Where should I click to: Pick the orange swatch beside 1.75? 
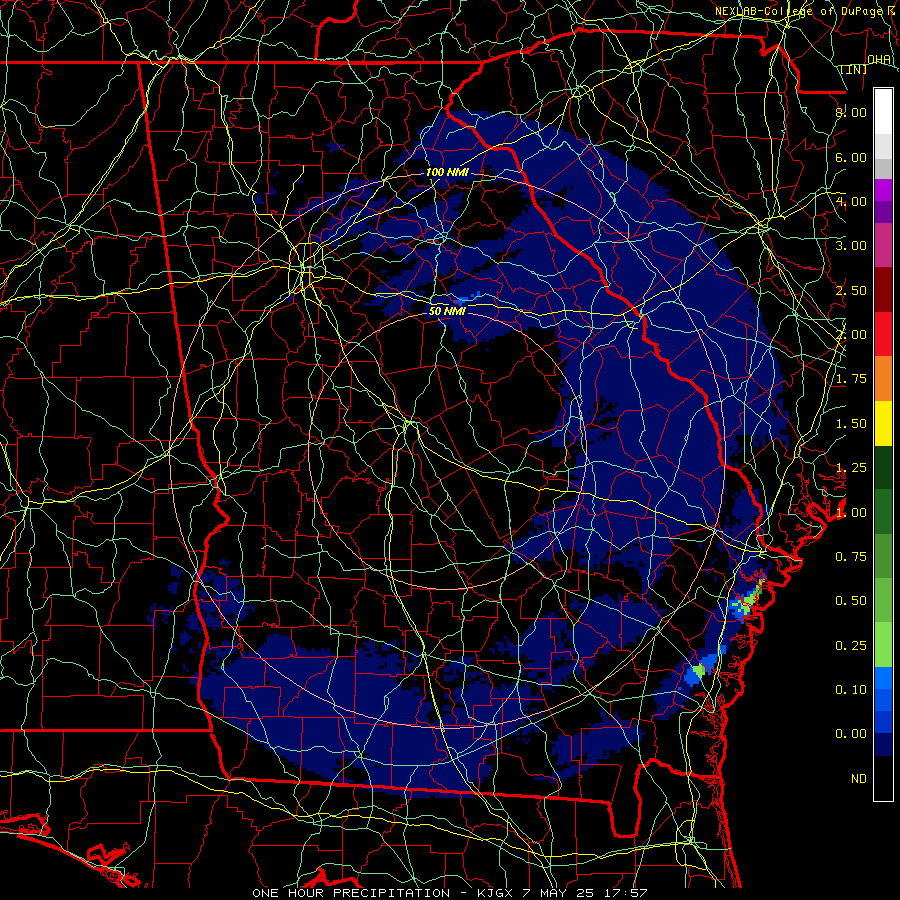[x=883, y=379]
